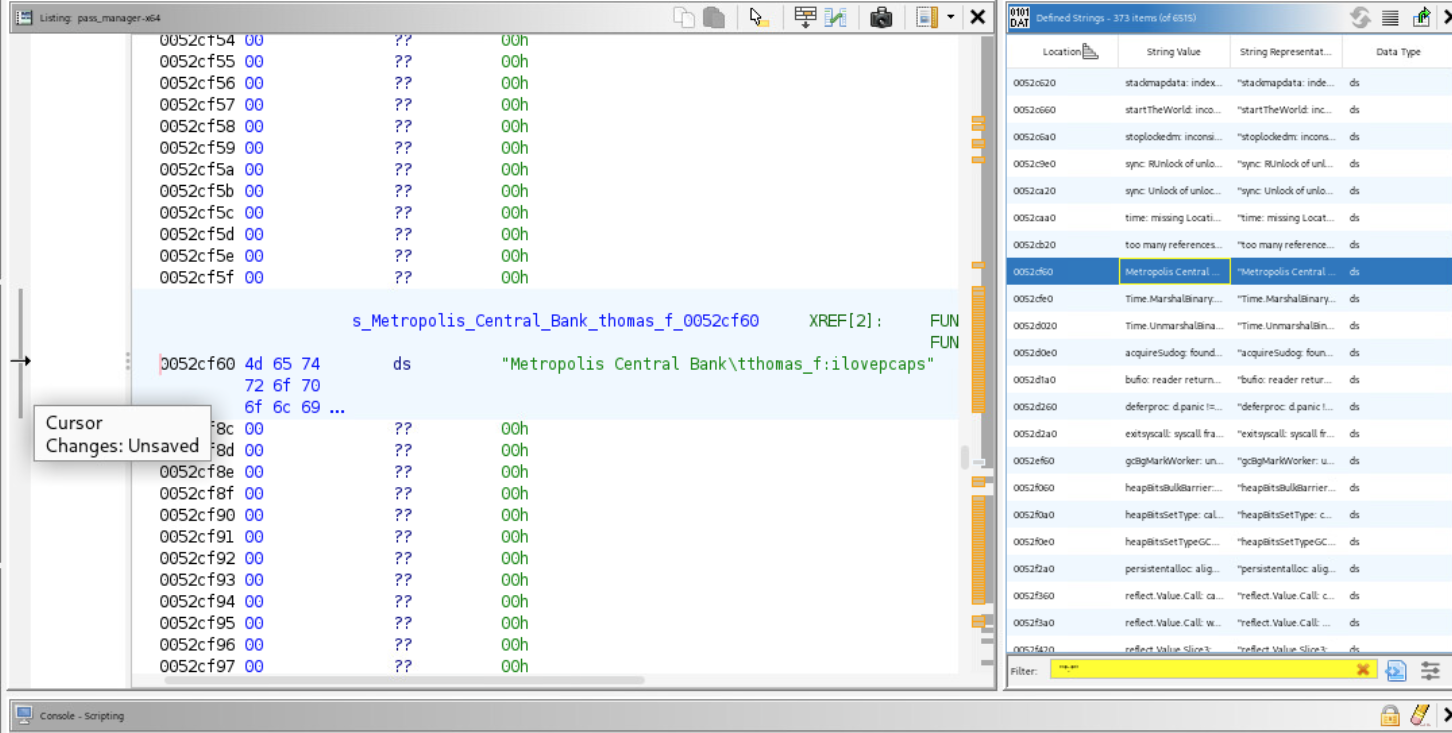The image size is (1452, 733).
Task: Open the filter options sliders icon
Action: tap(1430, 670)
